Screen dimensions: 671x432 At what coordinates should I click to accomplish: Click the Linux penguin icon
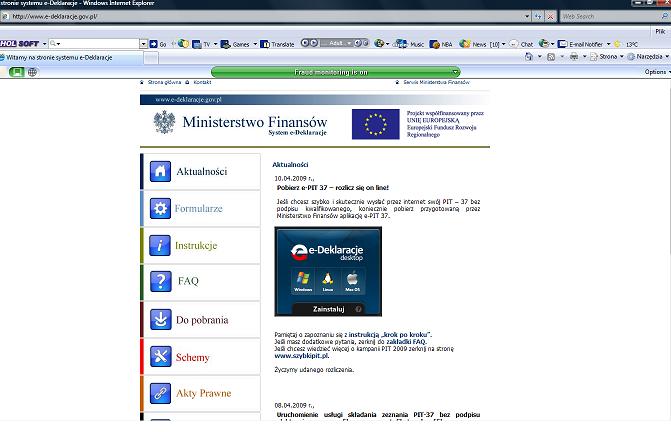point(328,280)
